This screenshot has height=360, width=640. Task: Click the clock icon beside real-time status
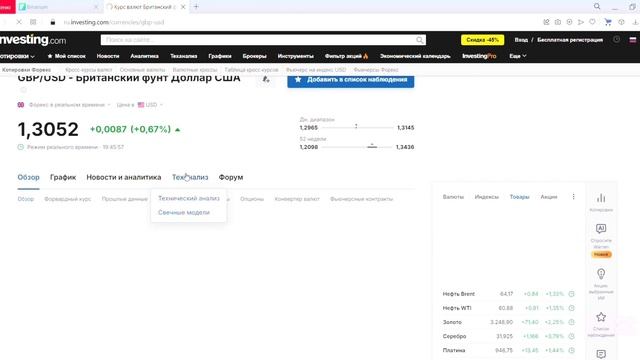[x=20, y=147]
